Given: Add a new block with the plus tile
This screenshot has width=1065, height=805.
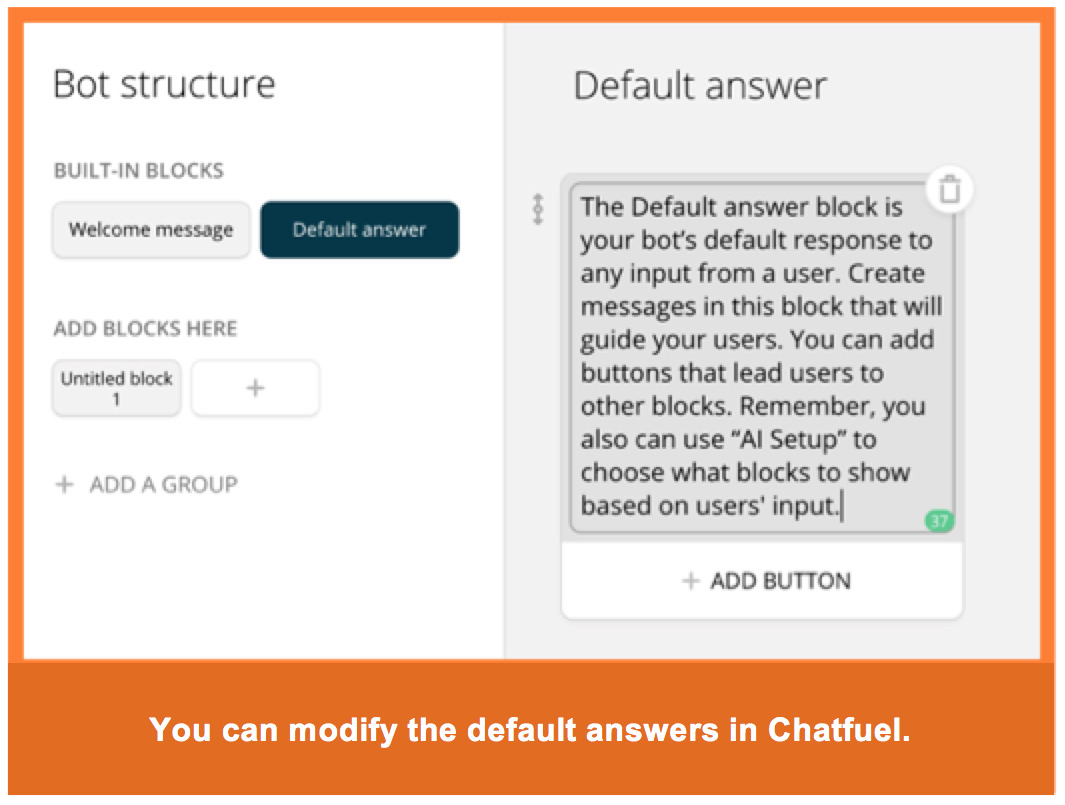Looking at the screenshot, I should coord(255,388).
